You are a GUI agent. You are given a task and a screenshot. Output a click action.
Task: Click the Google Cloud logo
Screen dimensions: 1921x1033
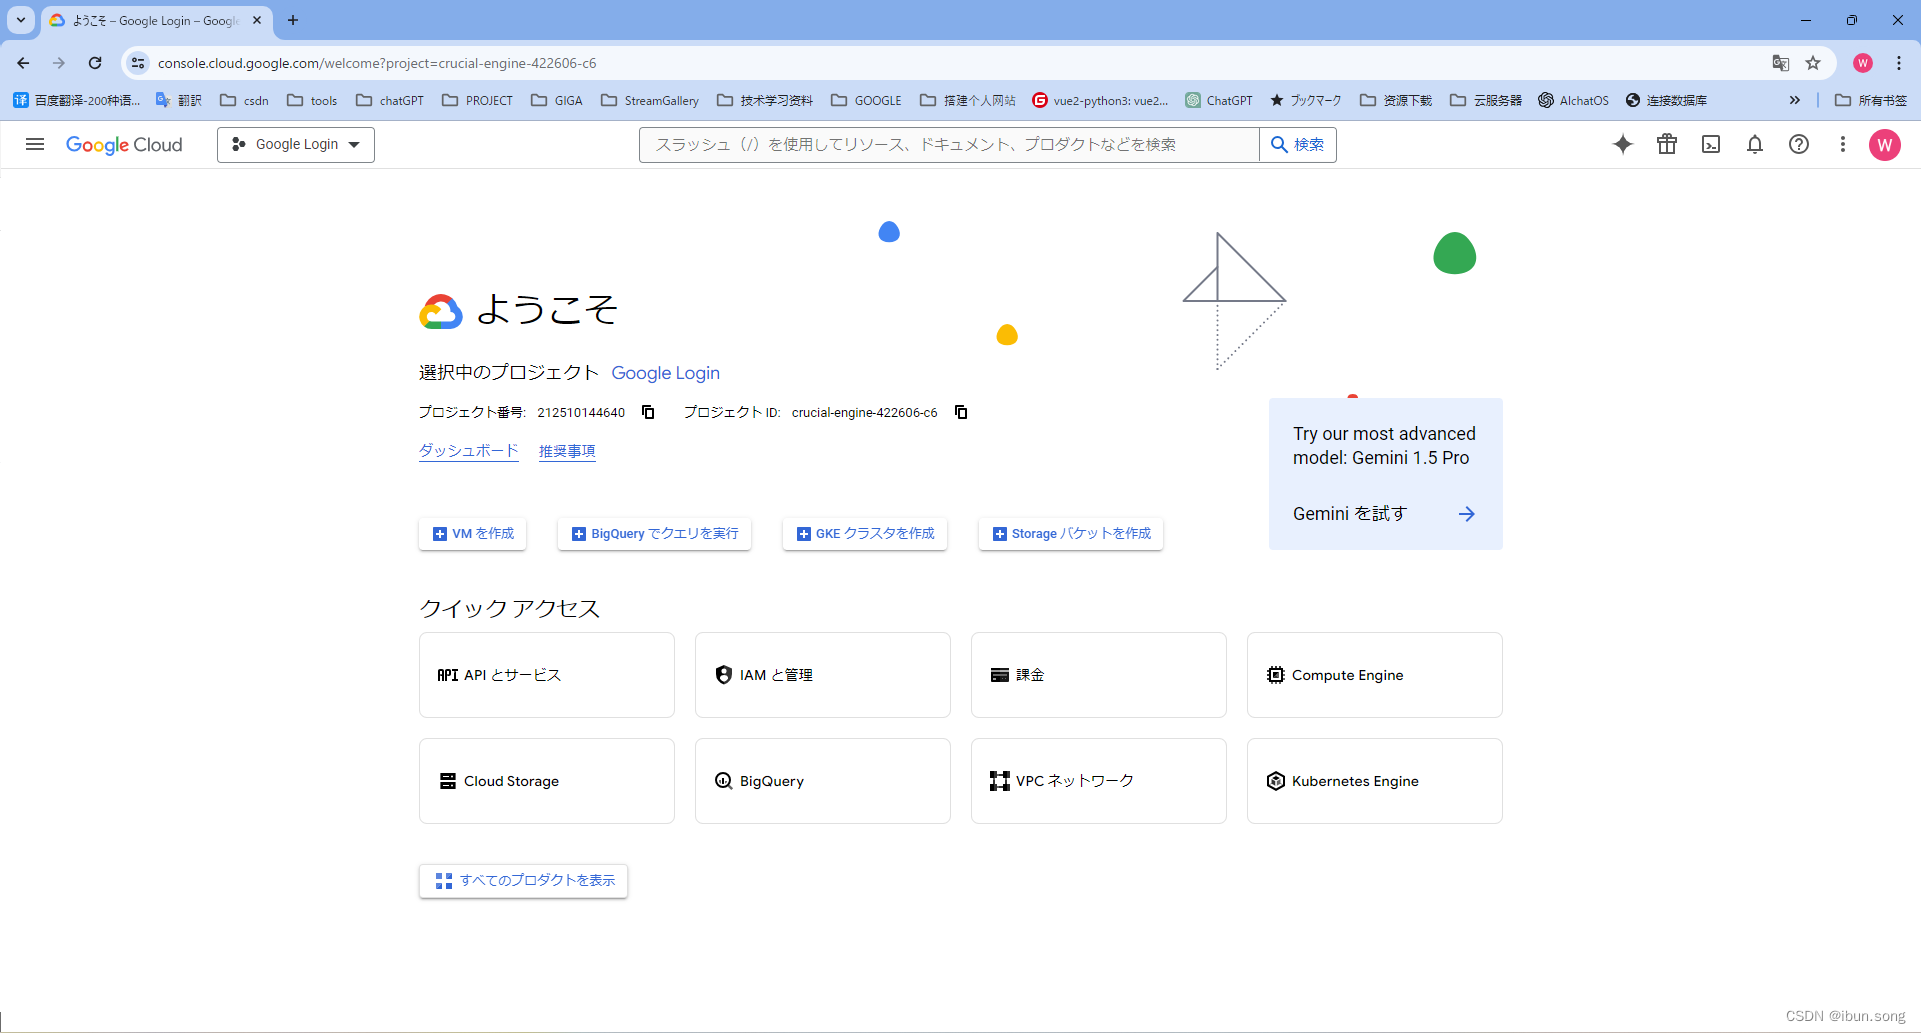[124, 144]
